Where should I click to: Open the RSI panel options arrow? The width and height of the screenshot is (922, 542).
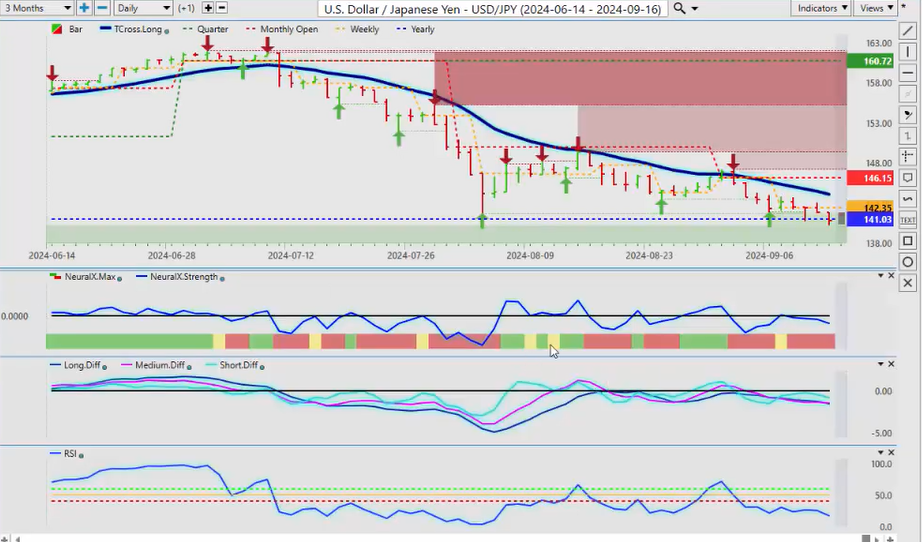881,453
